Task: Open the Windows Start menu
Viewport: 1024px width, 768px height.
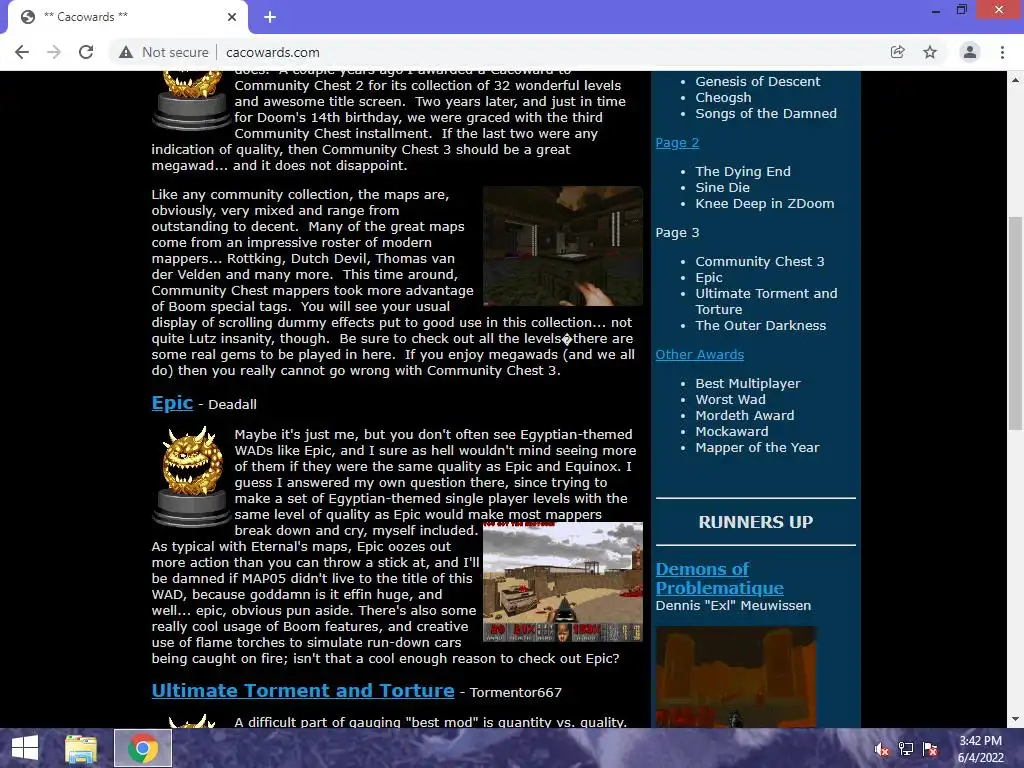Action: 25,748
